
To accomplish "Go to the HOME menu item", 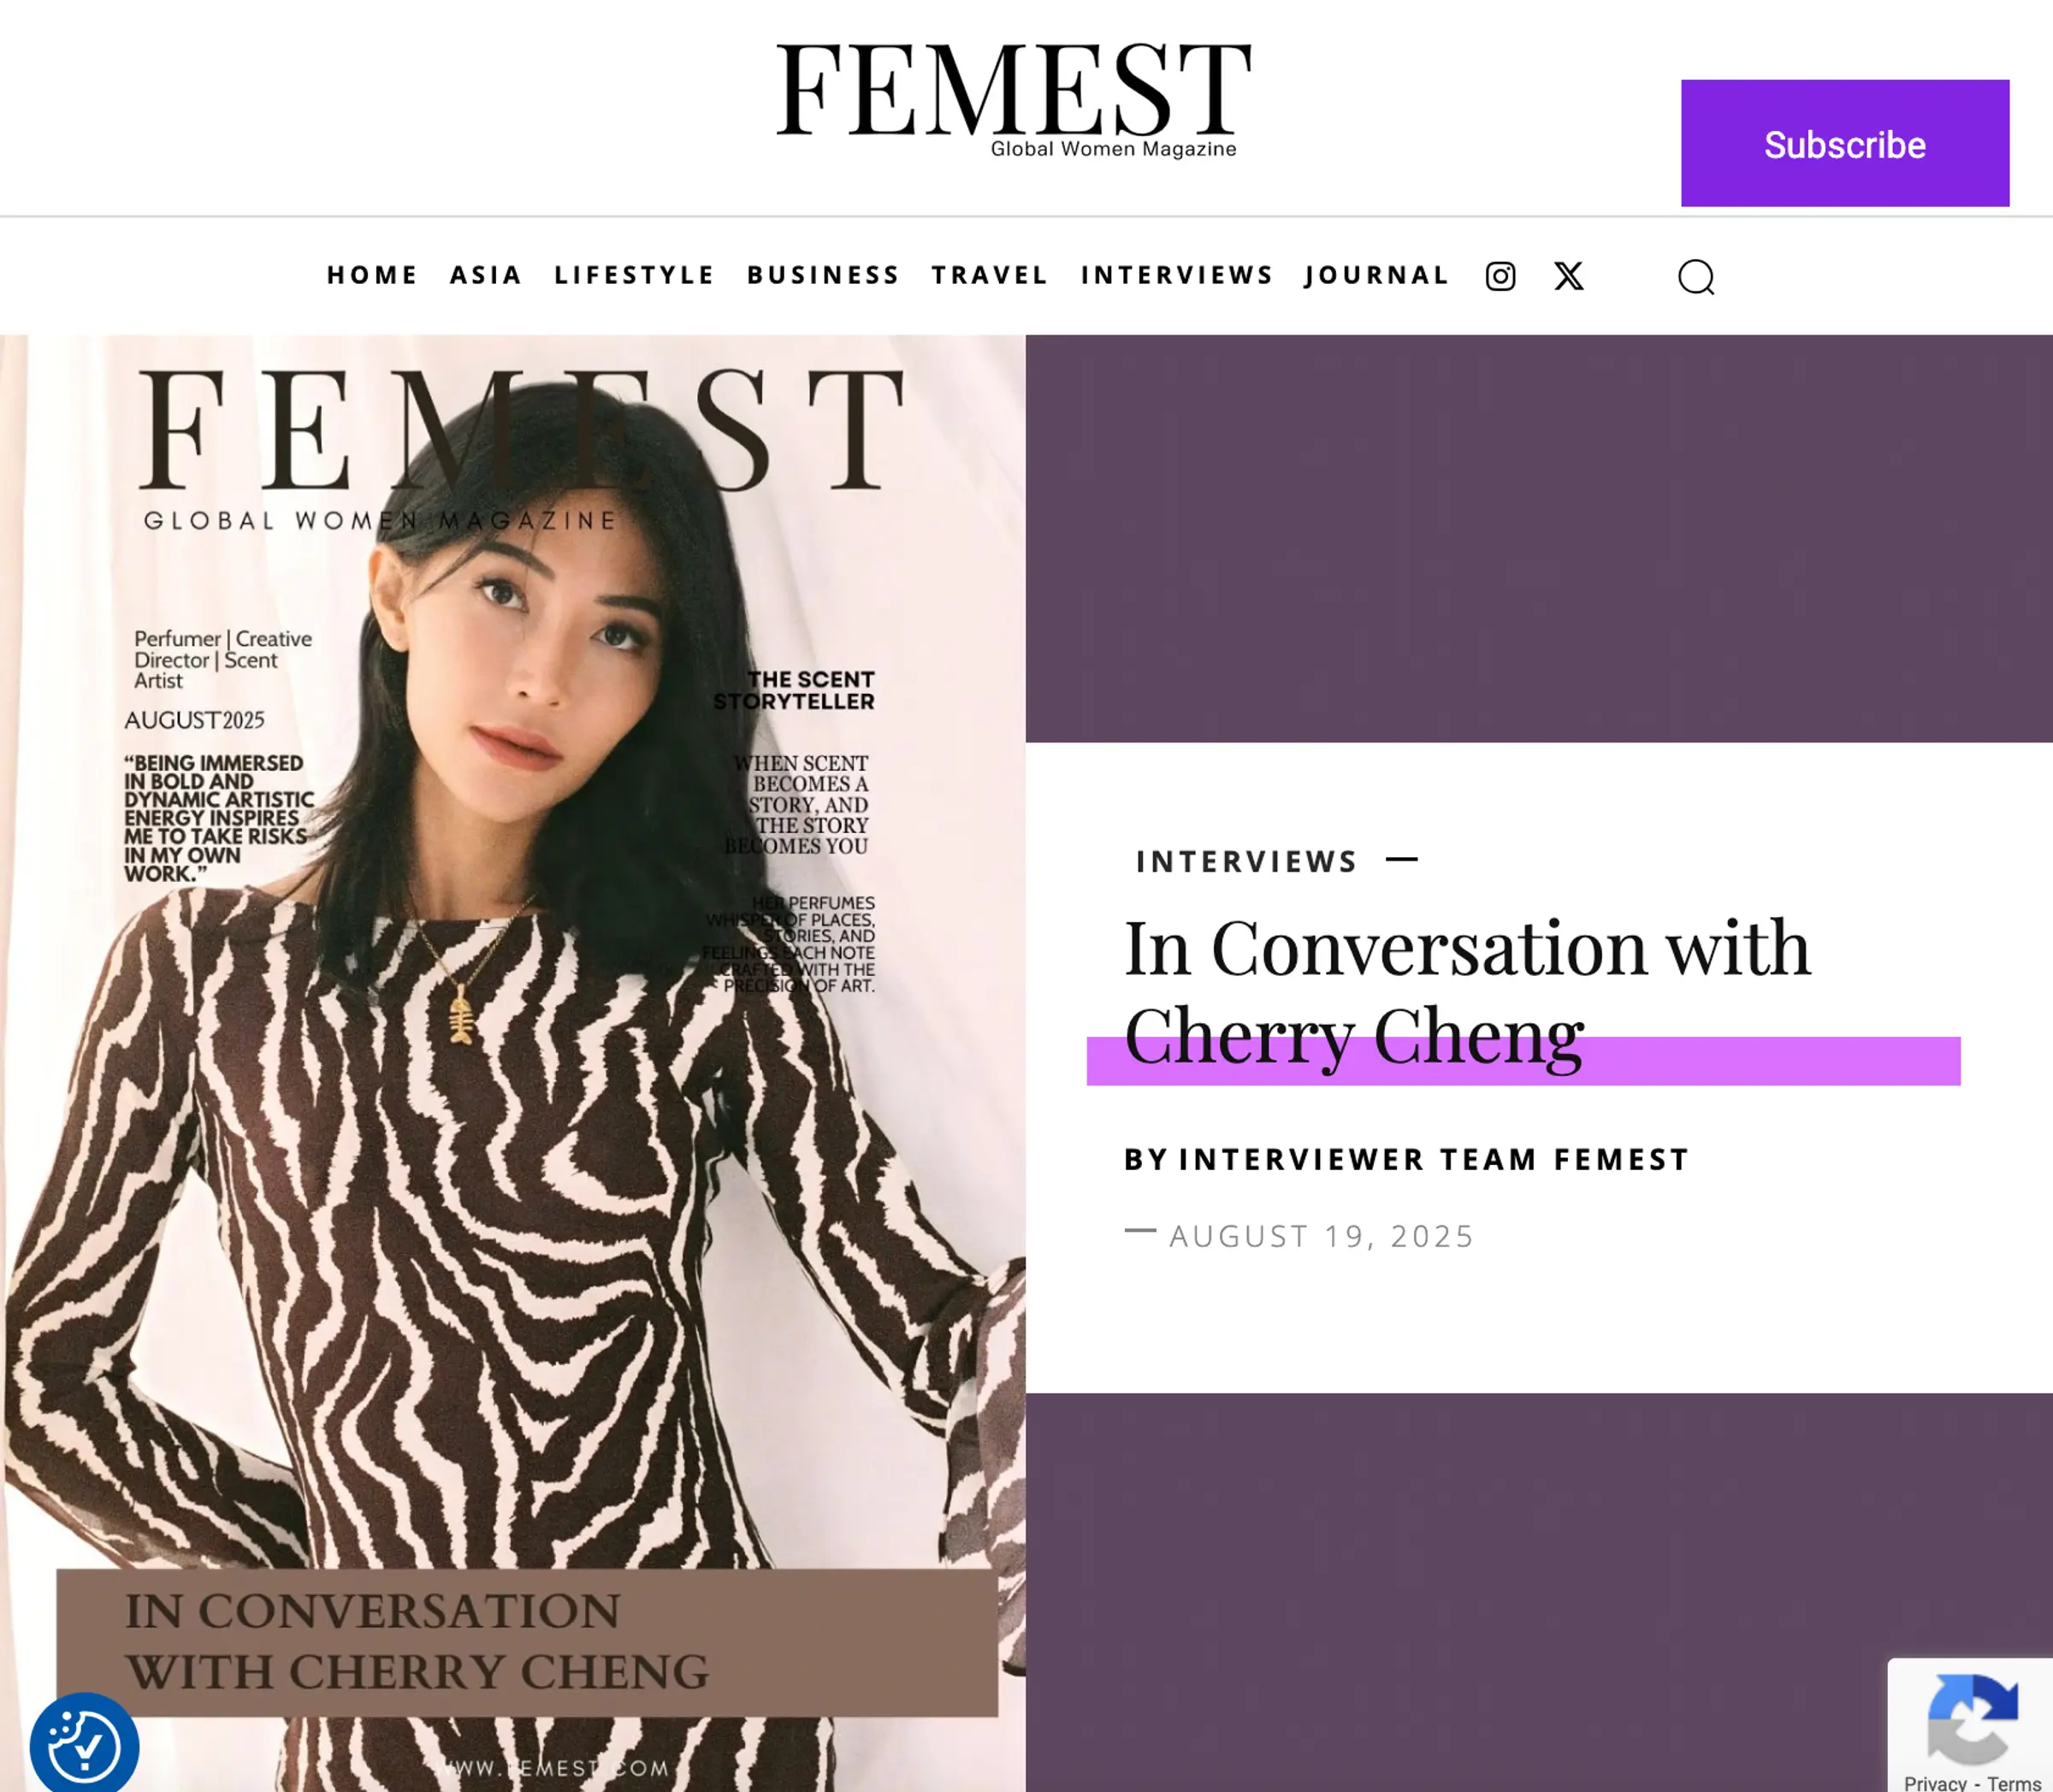I will [x=372, y=275].
